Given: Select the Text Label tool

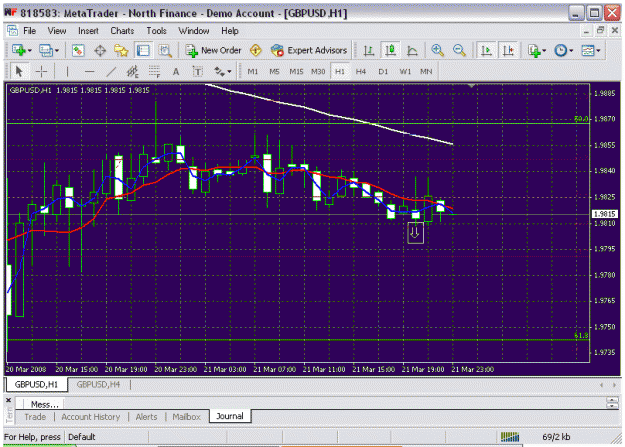Looking at the screenshot, I should point(198,72).
